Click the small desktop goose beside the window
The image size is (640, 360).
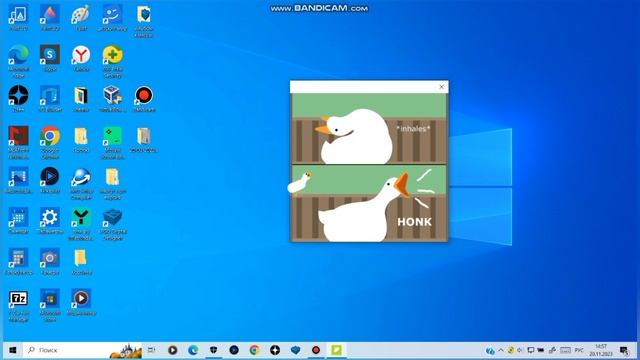(x=300, y=182)
